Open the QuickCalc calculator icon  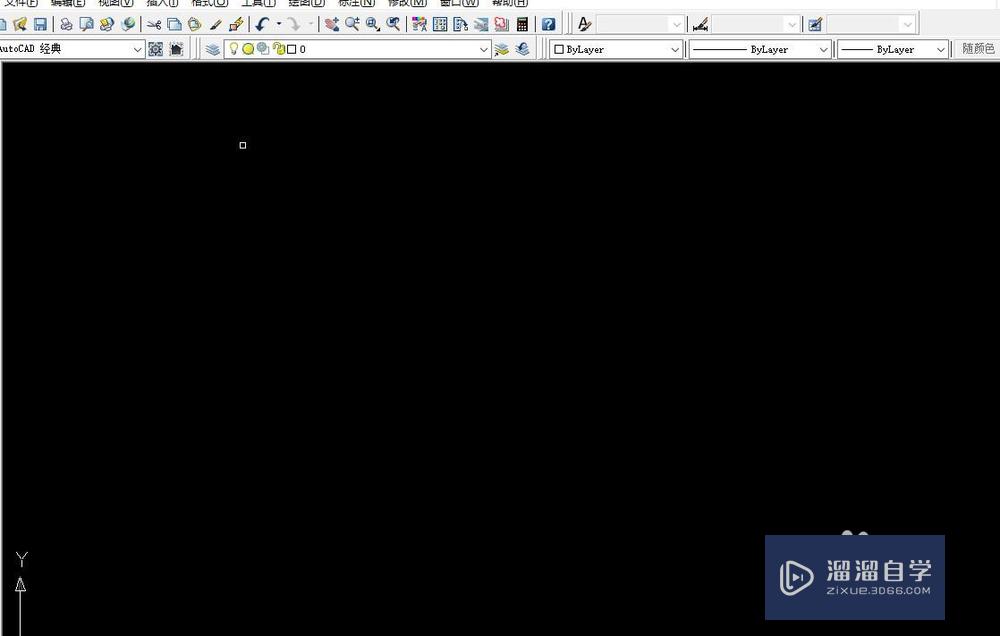[x=522, y=23]
